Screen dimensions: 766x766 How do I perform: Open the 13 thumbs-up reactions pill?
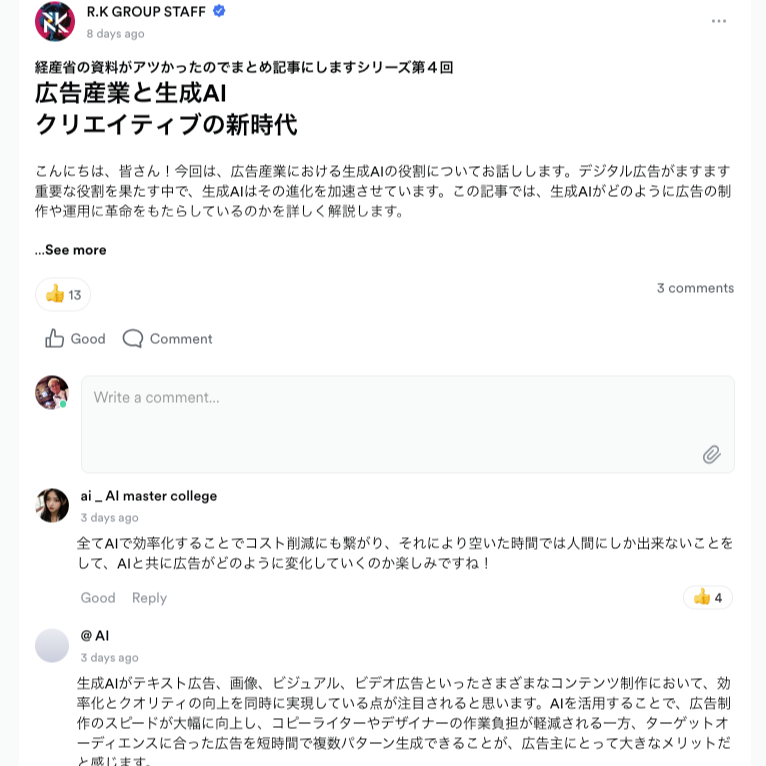(x=63, y=295)
